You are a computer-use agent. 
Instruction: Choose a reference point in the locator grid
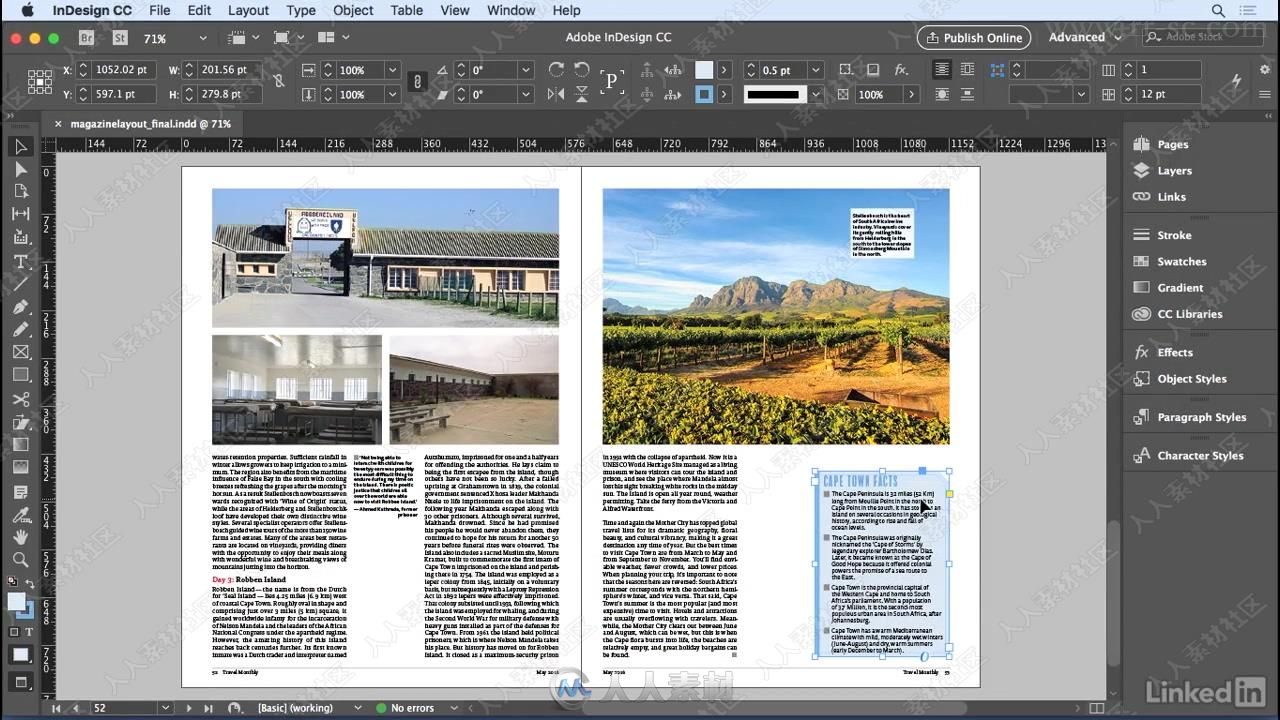coord(40,82)
